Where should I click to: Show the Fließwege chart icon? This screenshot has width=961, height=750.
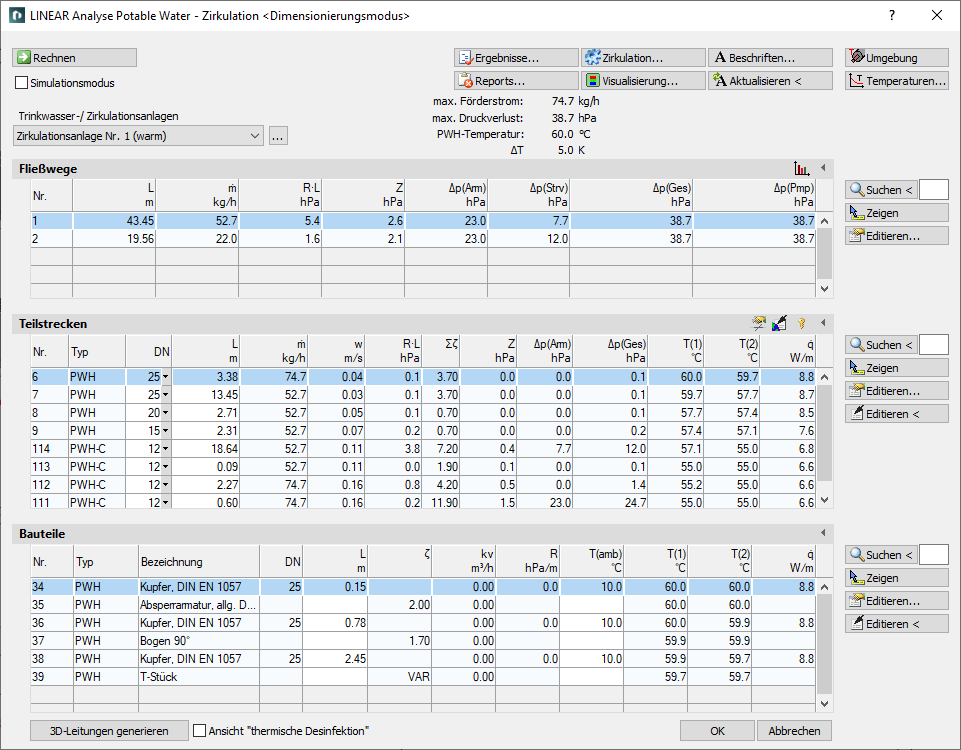[801, 169]
